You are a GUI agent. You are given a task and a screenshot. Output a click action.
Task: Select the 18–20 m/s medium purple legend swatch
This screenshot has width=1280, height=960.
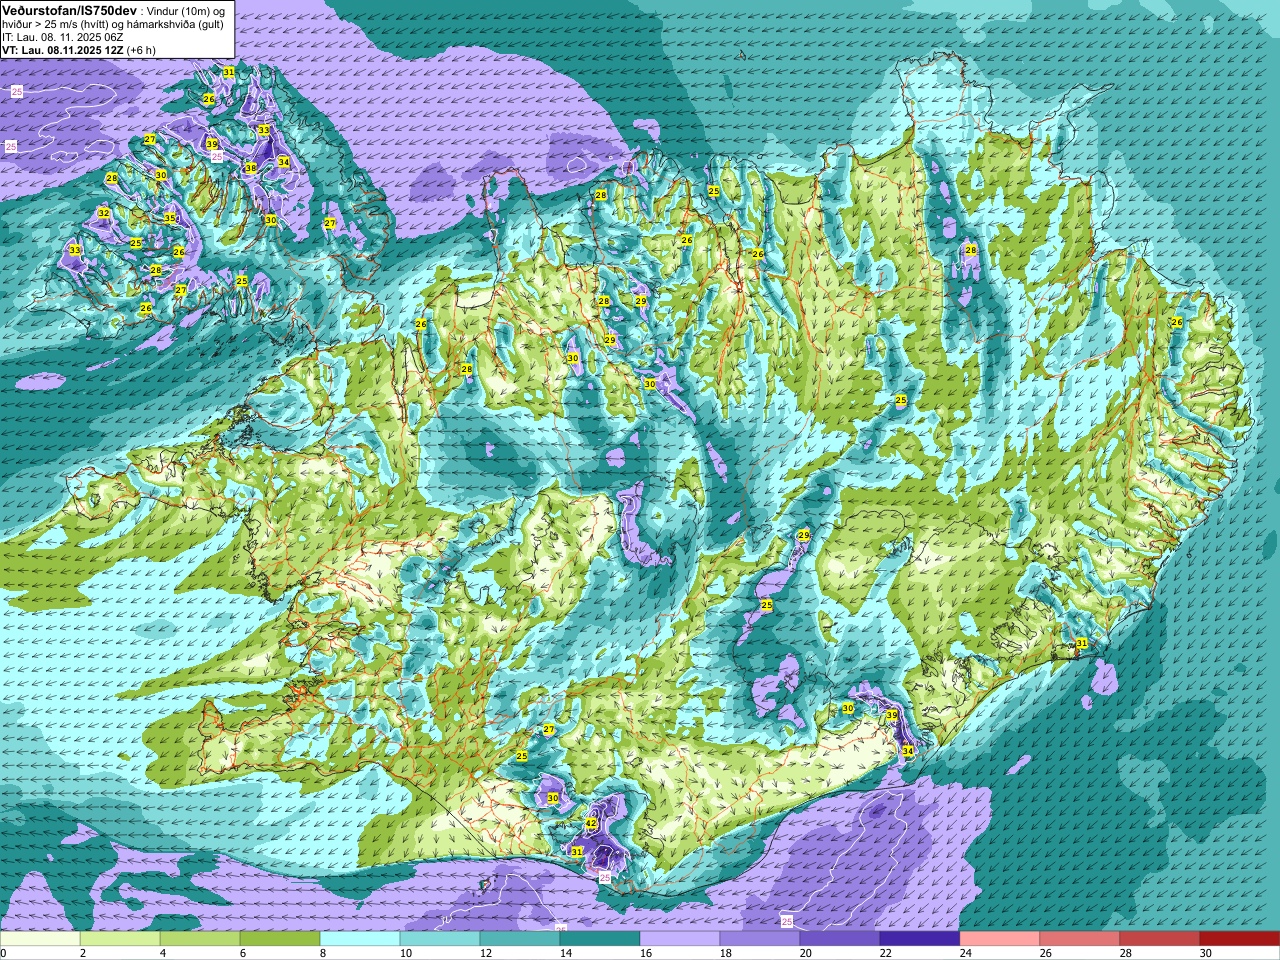coord(760,939)
